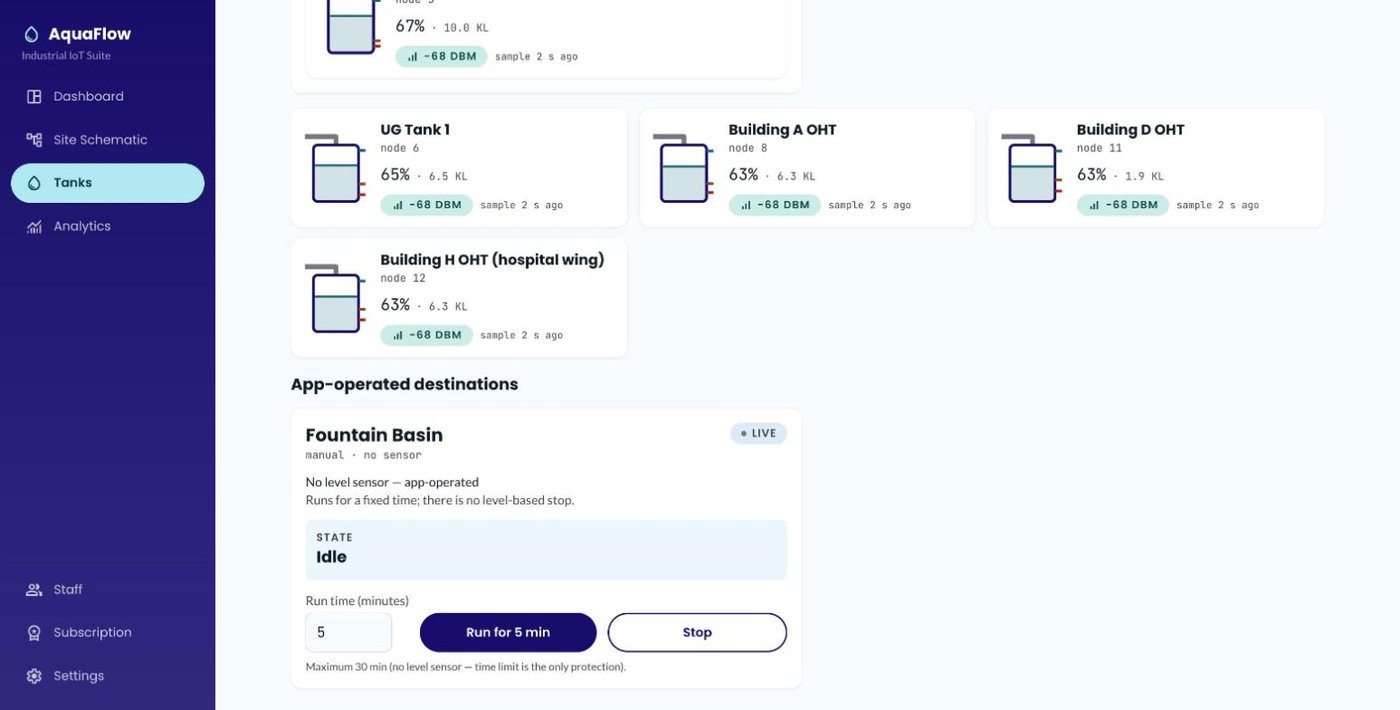The height and width of the screenshot is (710, 1400).
Task: Click the UG Tank 1 tank graphic
Action: (x=336, y=168)
